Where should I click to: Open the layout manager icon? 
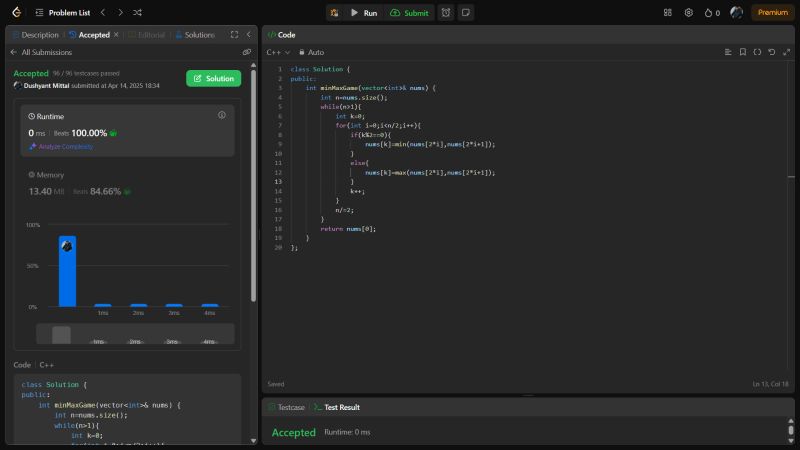point(667,13)
